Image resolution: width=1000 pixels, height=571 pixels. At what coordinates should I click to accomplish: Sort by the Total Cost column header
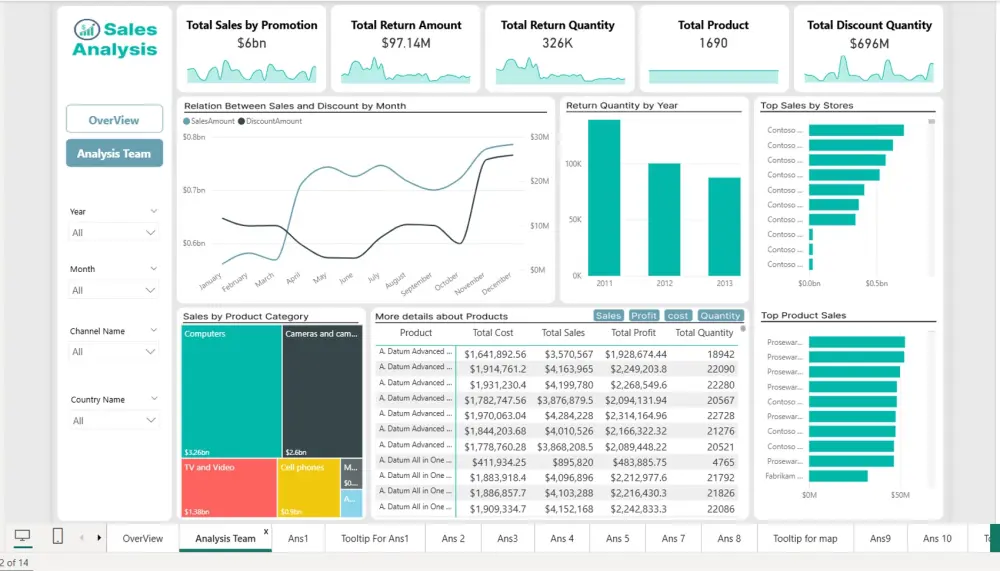pyautogui.click(x=493, y=333)
